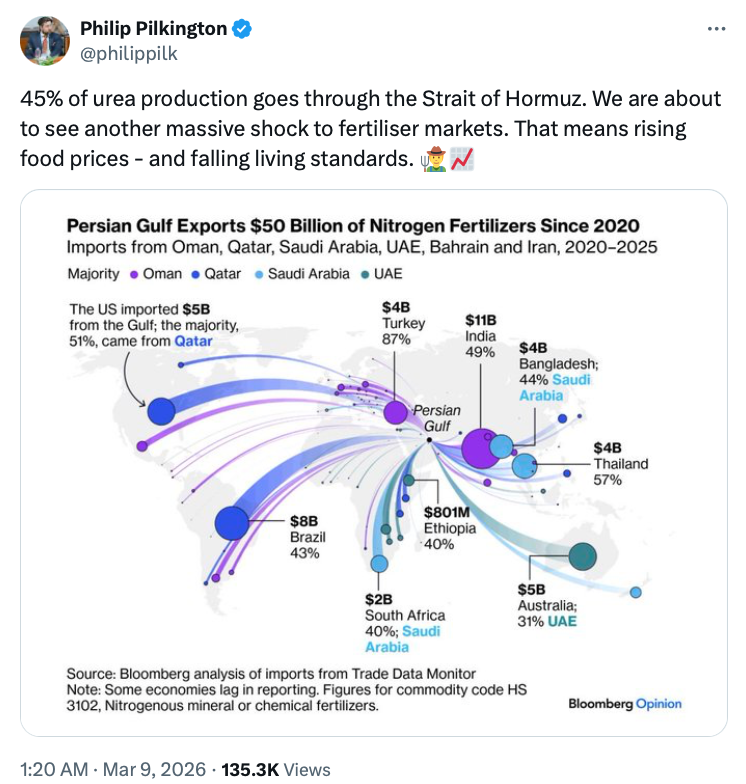Open the three-dot more options menu
The height and width of the screenshot is (784, 746).
[x=716, y=29]
